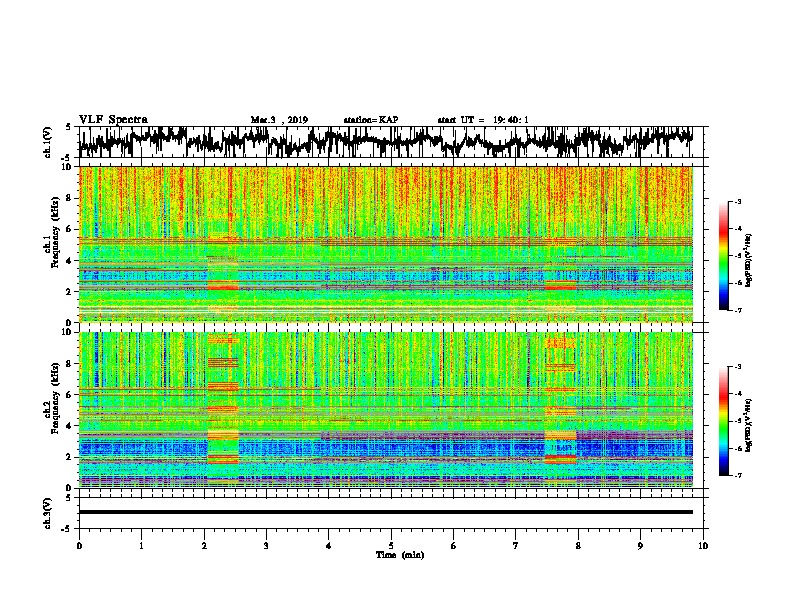792x612 pixels.
Task: Click the "7" tick label on the time axis
Action: [x=516, y=545]
